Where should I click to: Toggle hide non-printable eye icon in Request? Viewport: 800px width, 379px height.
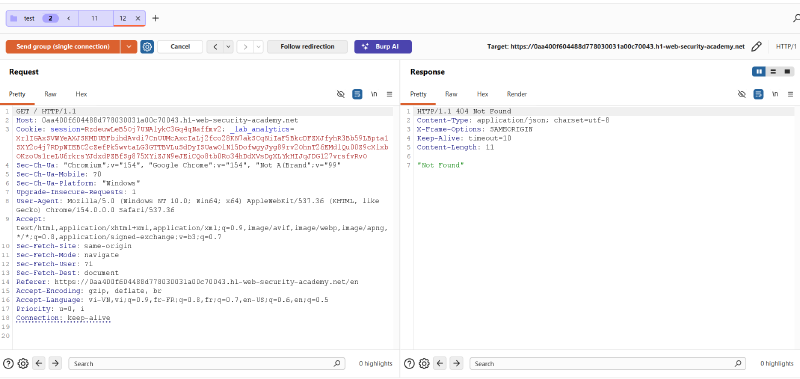click(x=341, y=94)
